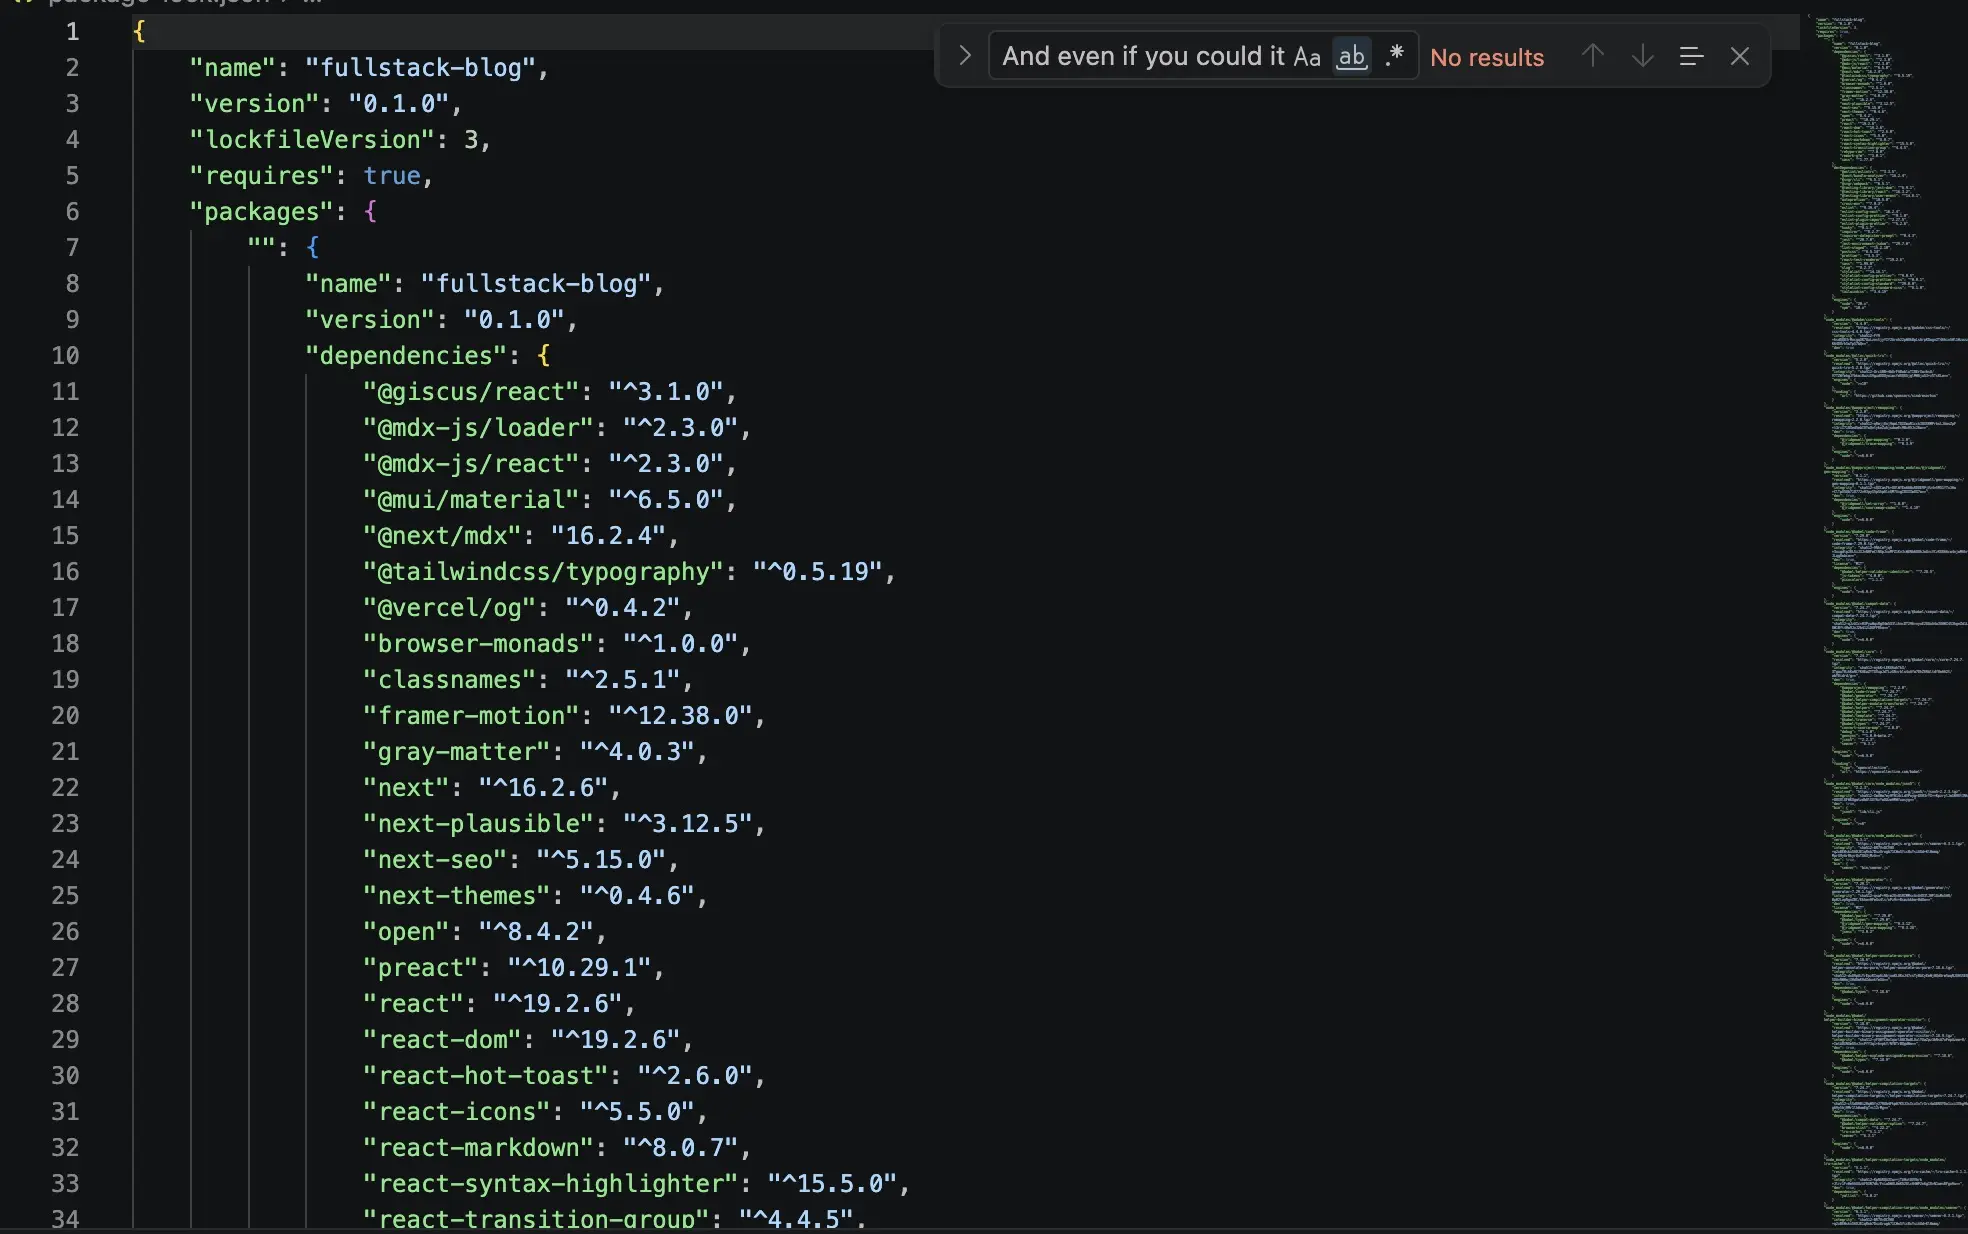Image resolution: width=1968 pixels, height=1234 pixels.
Task: Click the "0.1.0" version value on line 3
Action: (x=399, y=103)
